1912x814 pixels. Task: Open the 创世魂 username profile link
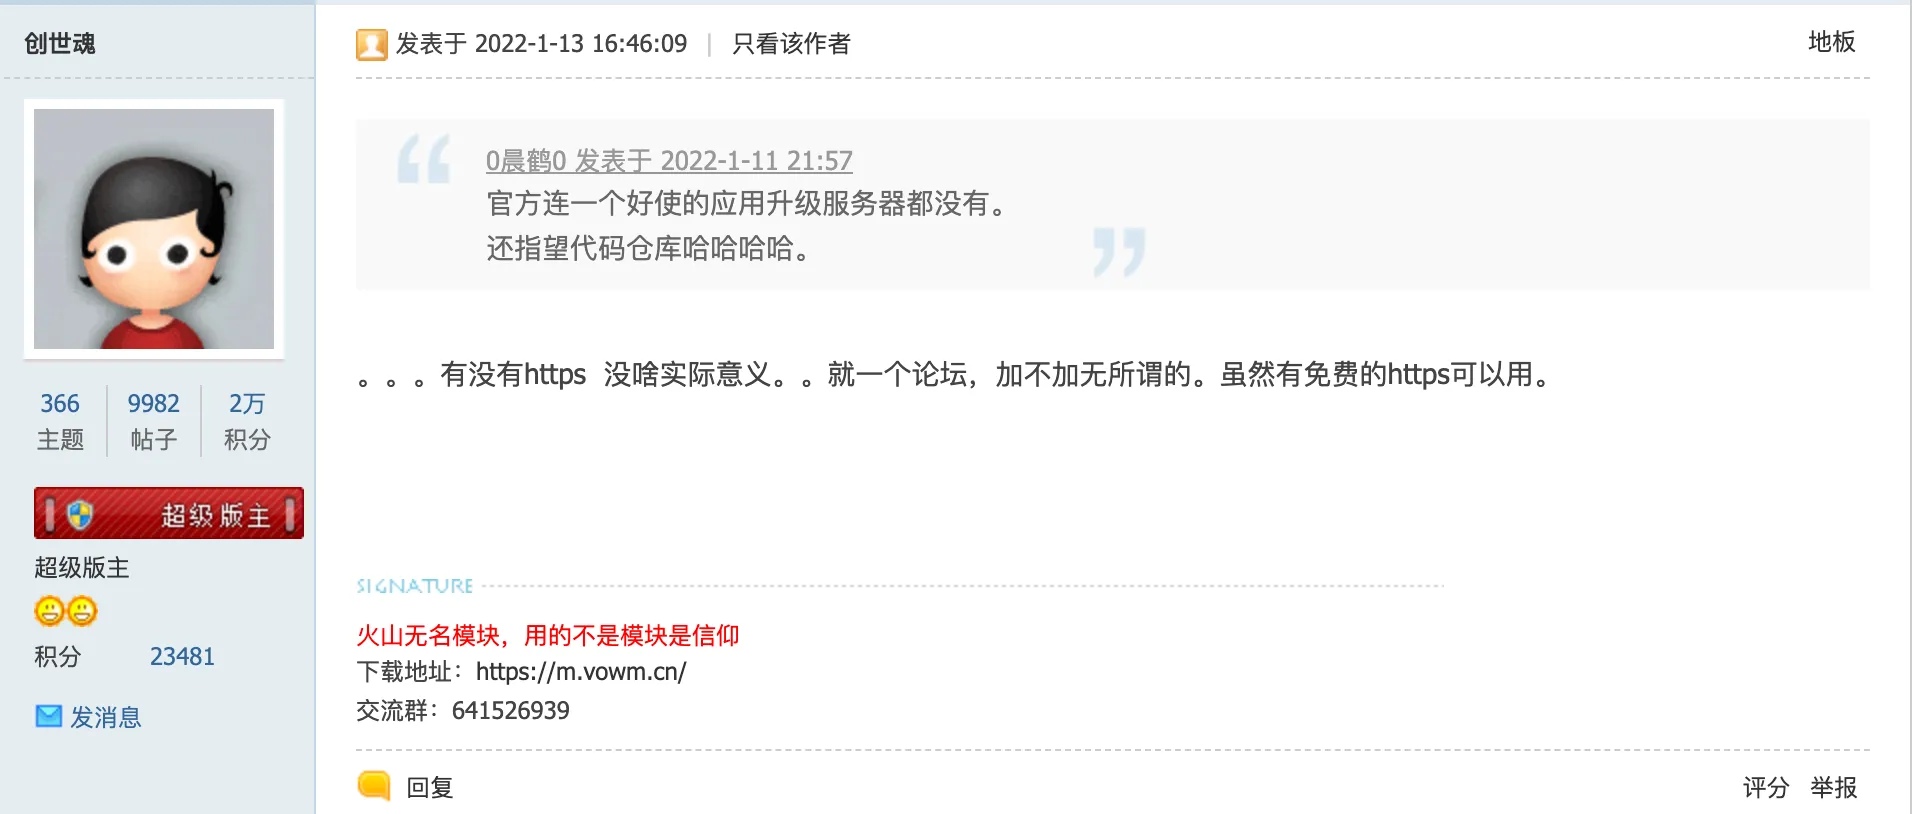tap(60, 43)
